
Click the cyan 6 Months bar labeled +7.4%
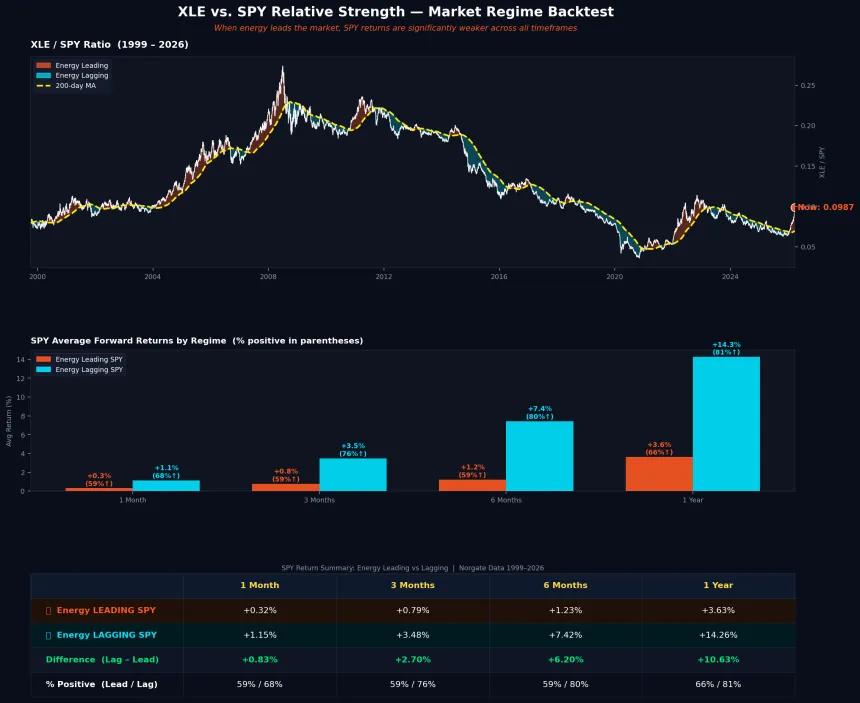point(540,456)
